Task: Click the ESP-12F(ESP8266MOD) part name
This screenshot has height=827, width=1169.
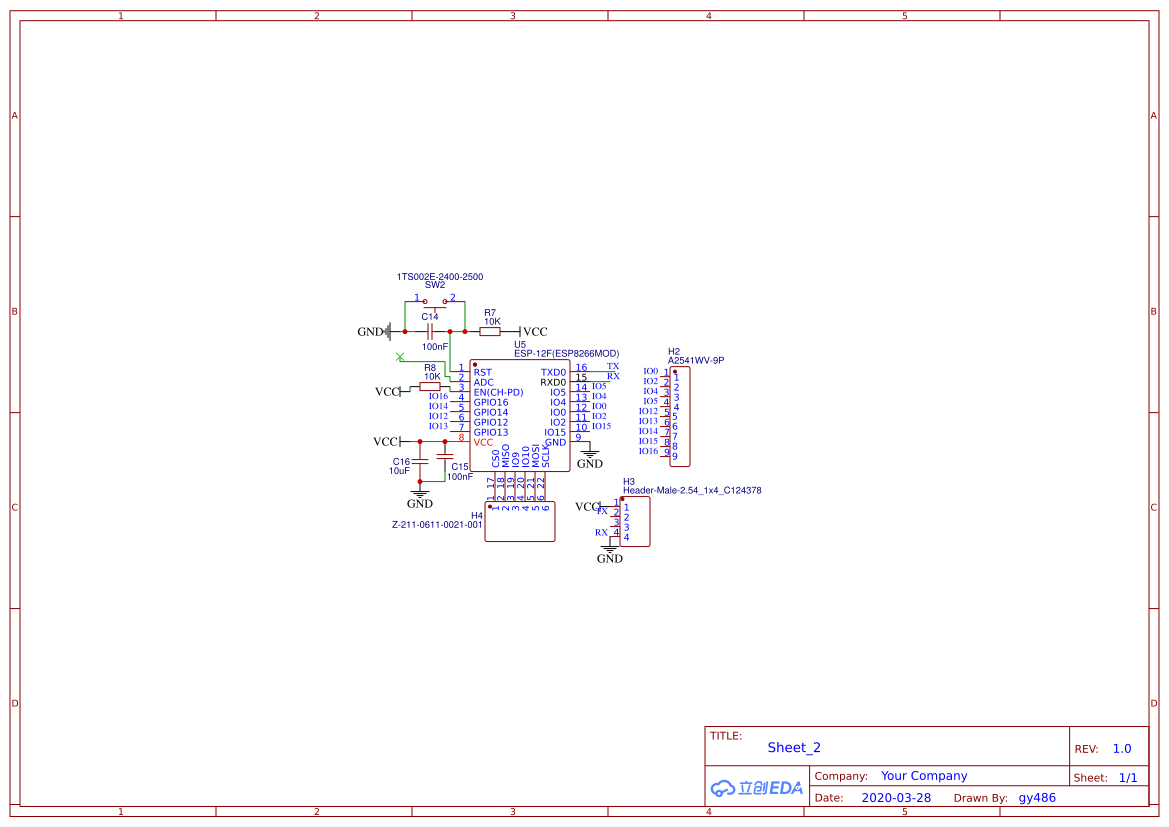Action: [x=567, y=353]
